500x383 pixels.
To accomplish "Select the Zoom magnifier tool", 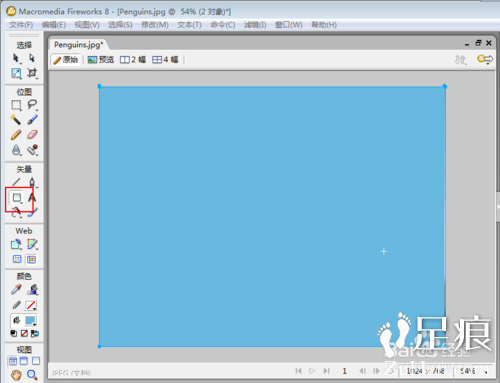I will (x=32, y=375).
